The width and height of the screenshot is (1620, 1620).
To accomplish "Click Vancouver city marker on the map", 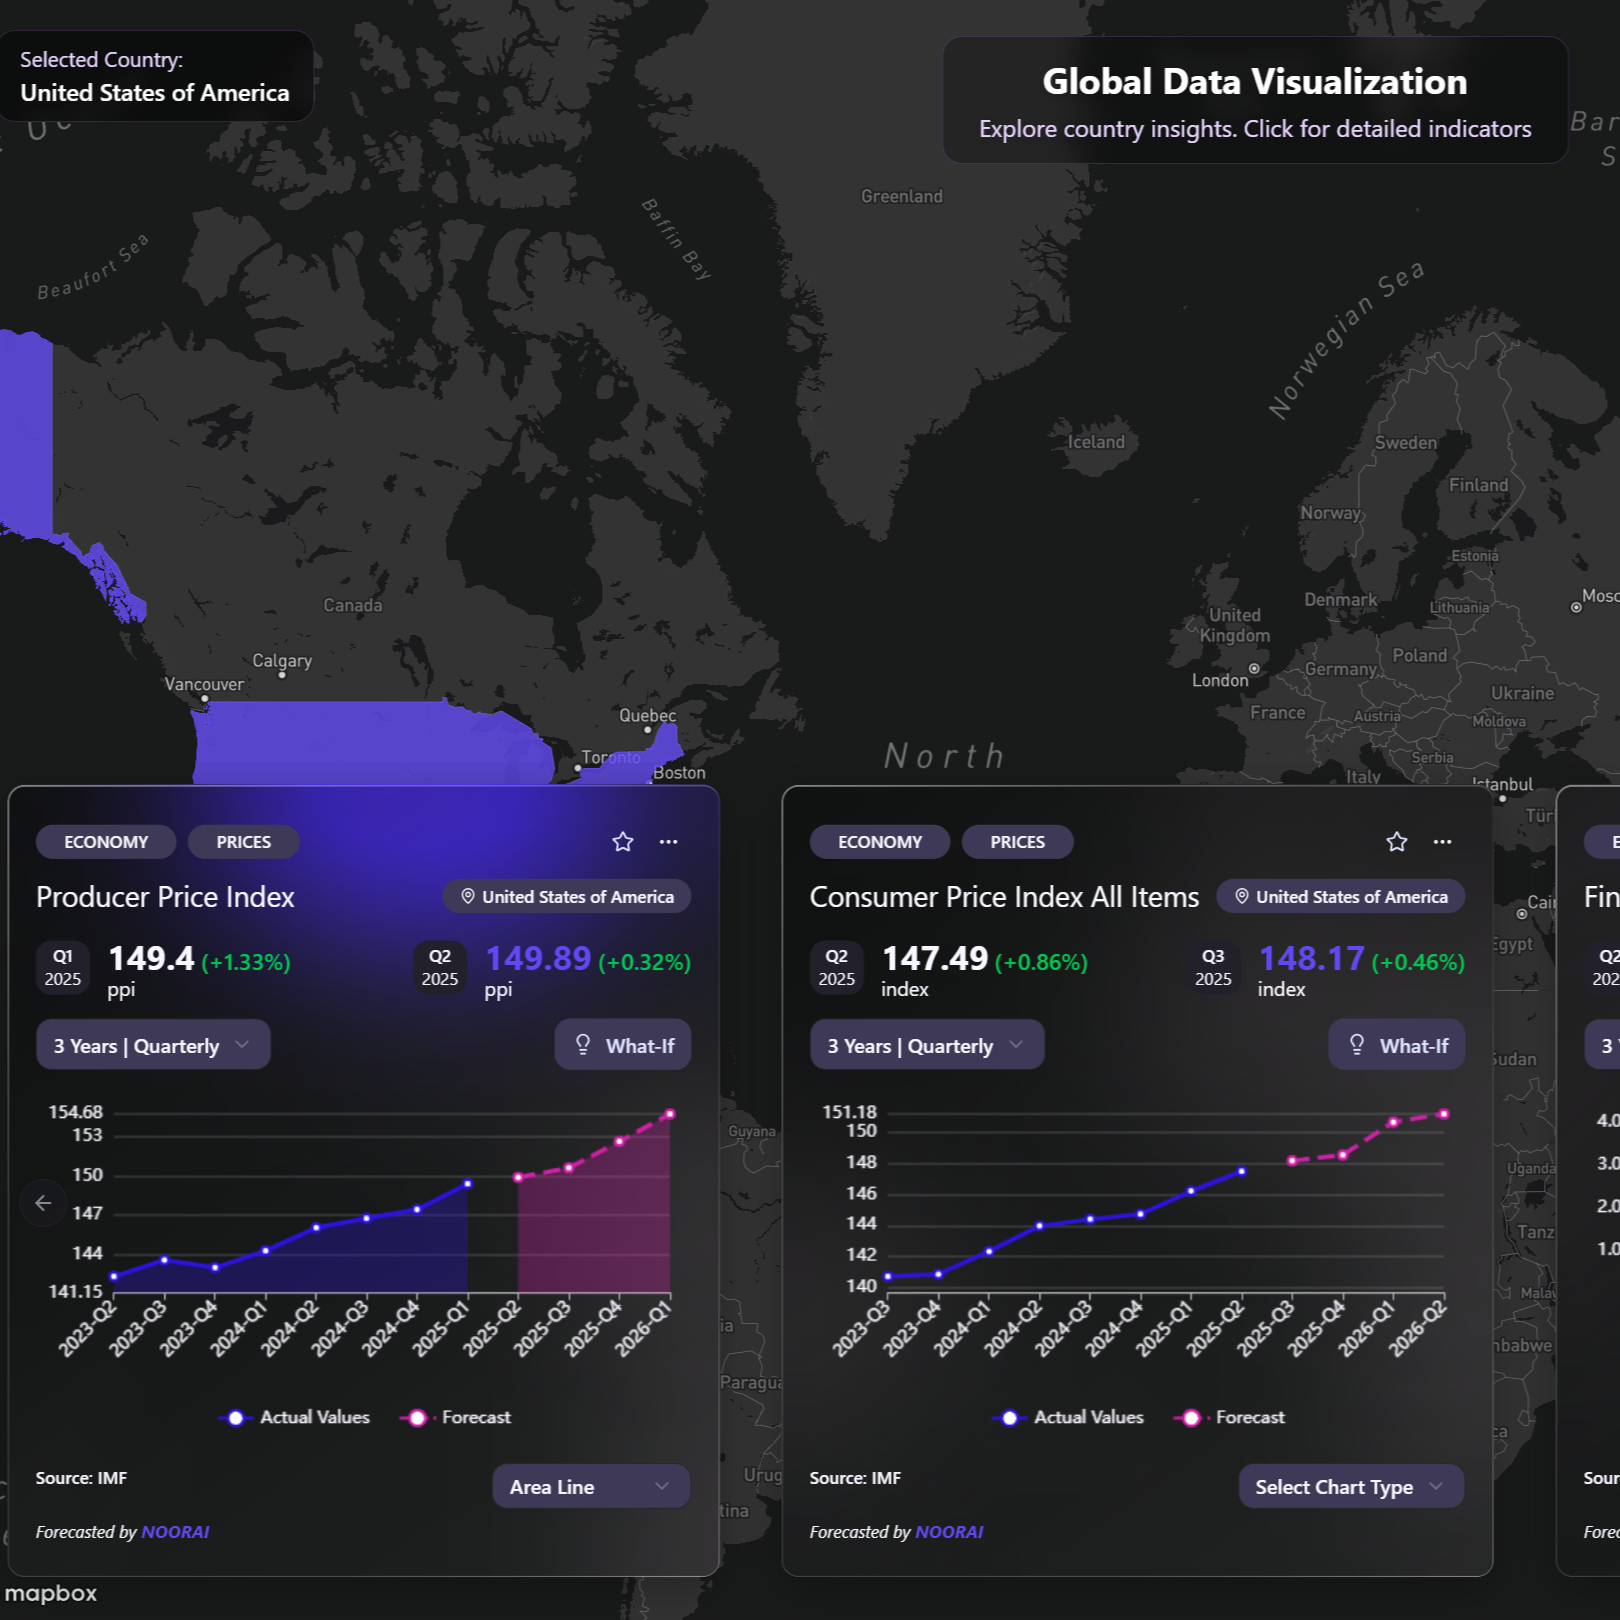I will tap(204, 699).
